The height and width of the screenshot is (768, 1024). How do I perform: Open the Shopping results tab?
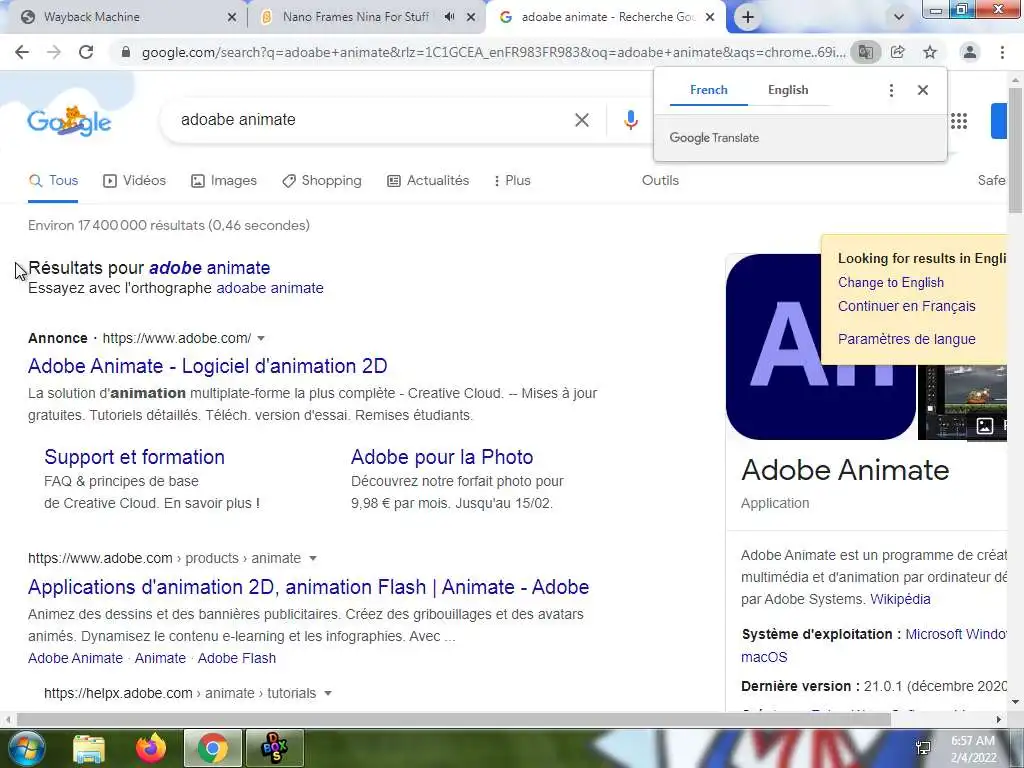[321, 180]
